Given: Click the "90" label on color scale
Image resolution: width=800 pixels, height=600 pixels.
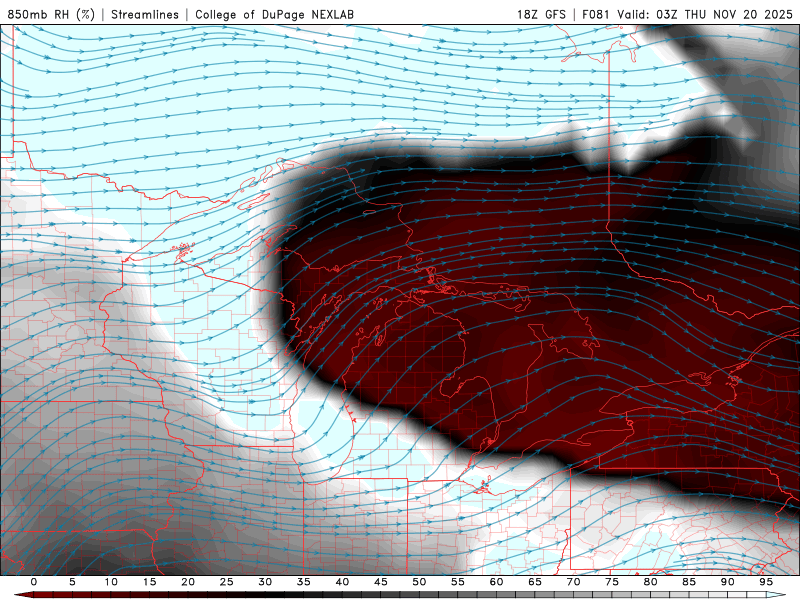Looking at the screenshot, I should (x=728, y=582).
